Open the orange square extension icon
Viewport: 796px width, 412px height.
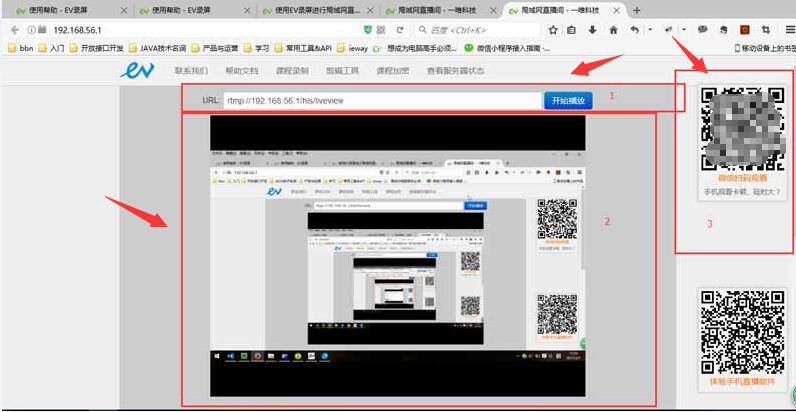pos(745,30)
